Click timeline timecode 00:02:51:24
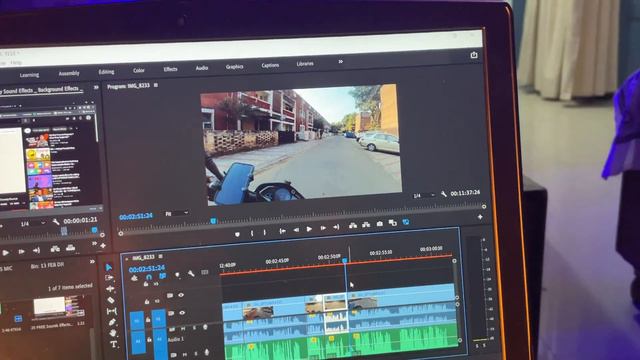Image resolution: width=640 pixels, height=360 pixels. (x=147, y=269)
